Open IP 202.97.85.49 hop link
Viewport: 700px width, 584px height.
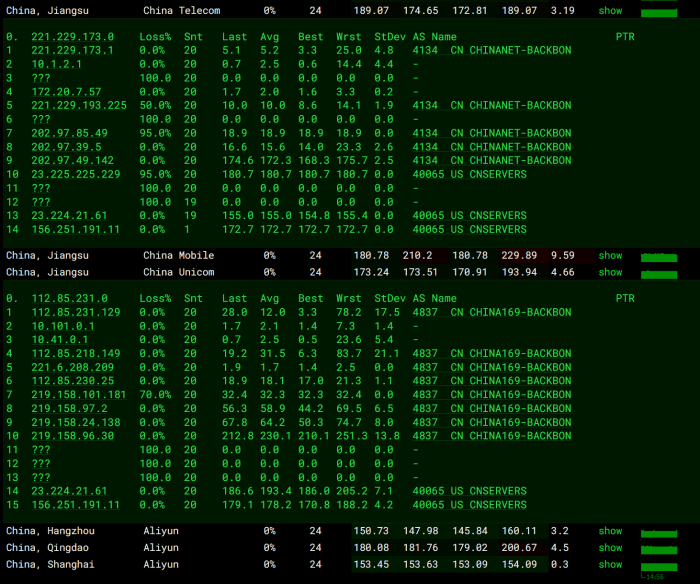tap(69, 133)
